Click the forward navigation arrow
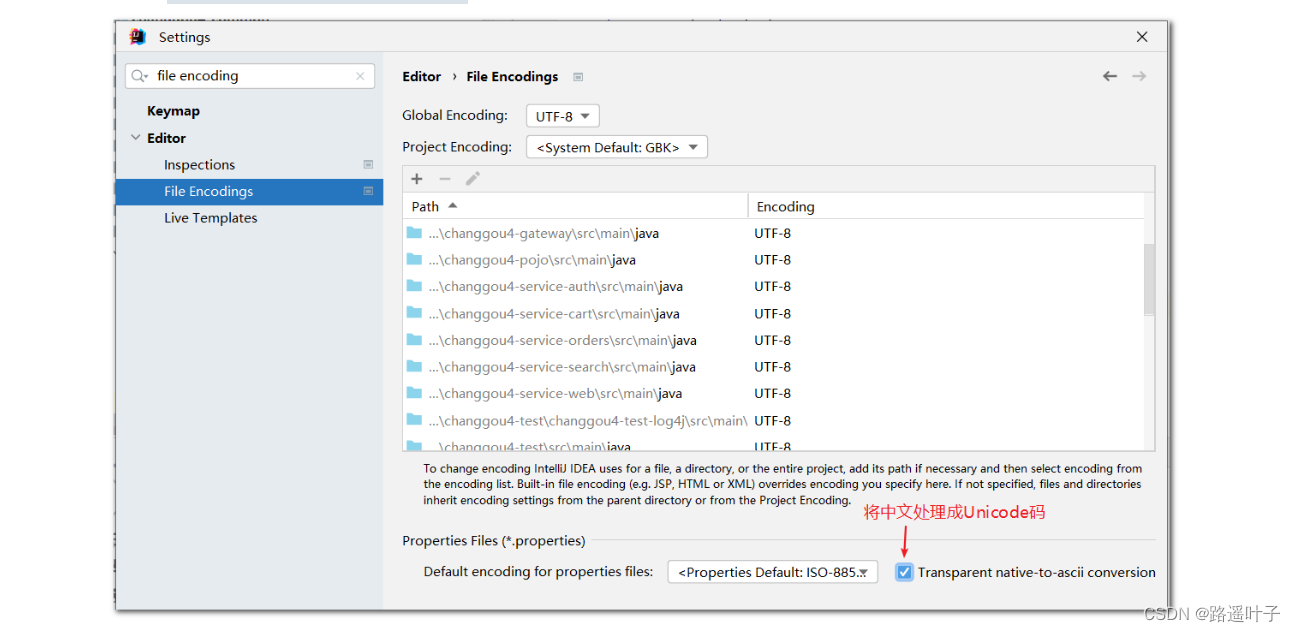 pos(1139,75)
